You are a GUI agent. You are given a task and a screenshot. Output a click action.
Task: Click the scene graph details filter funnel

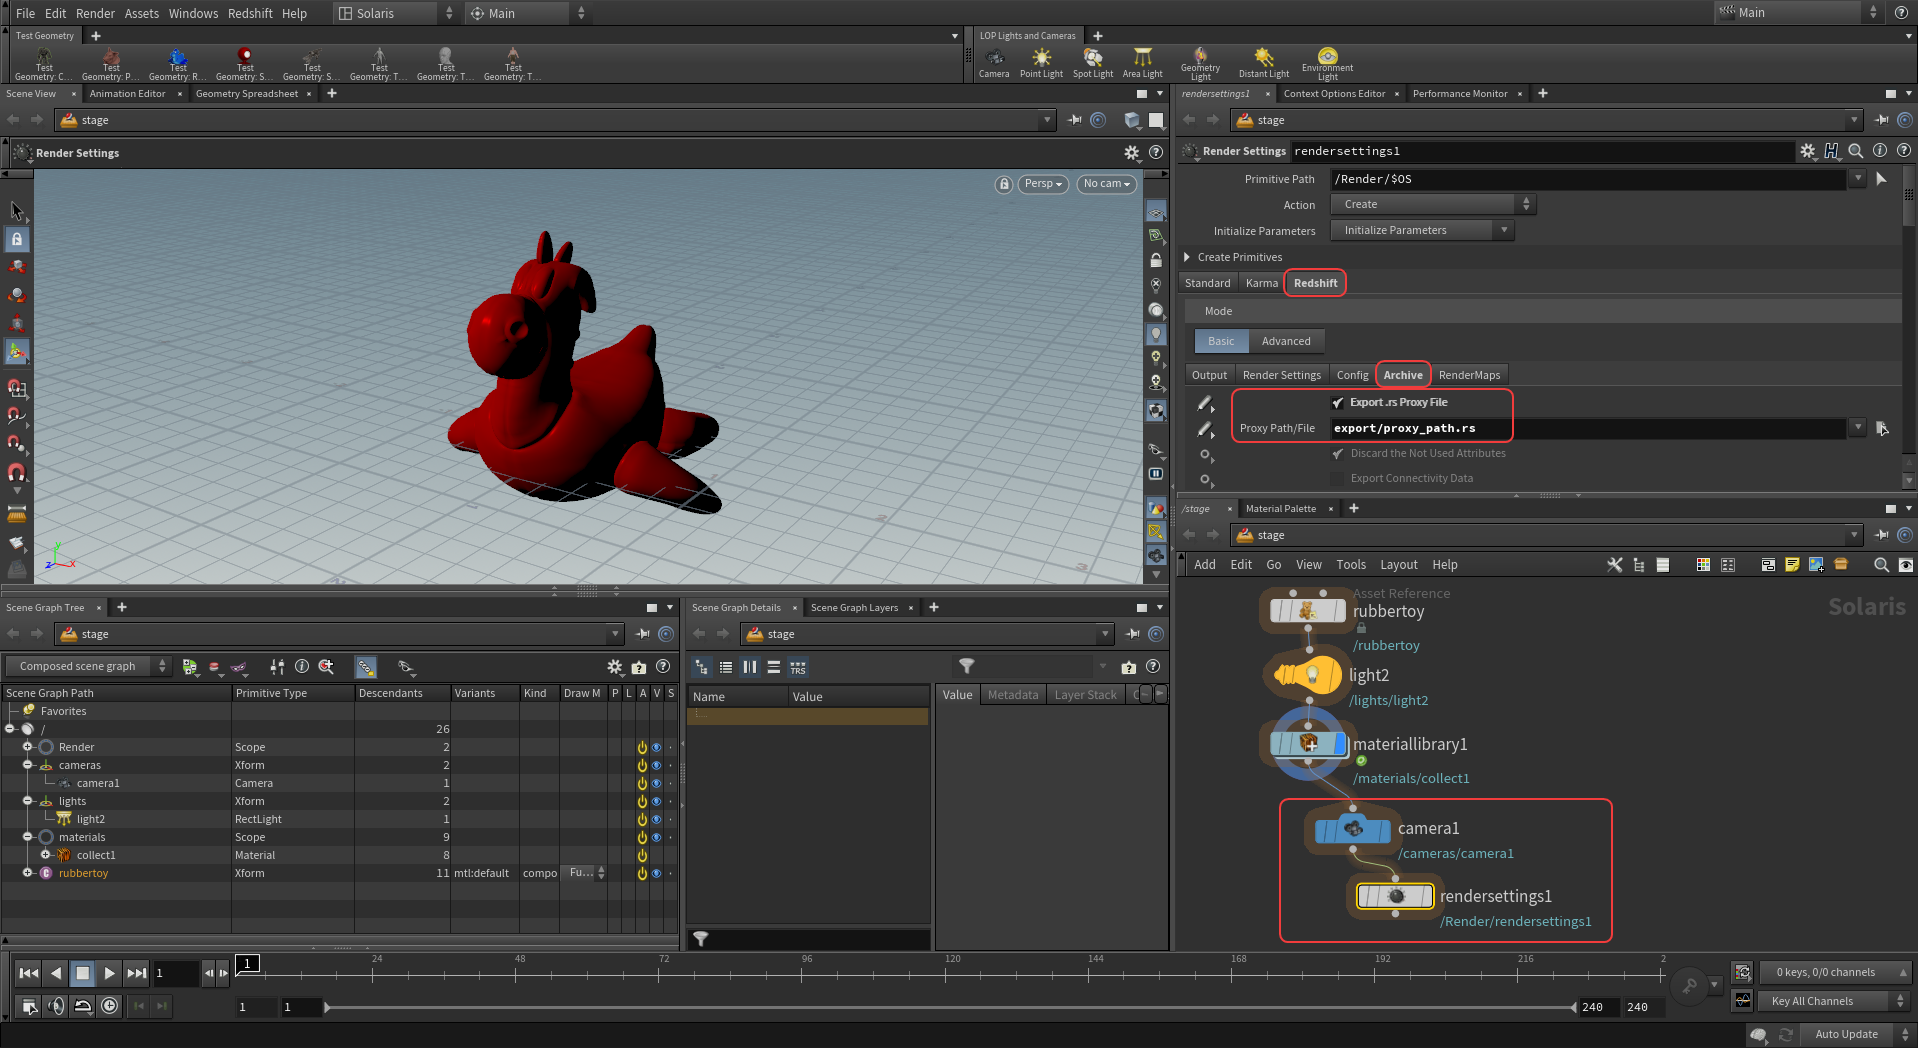click(967, 666)
